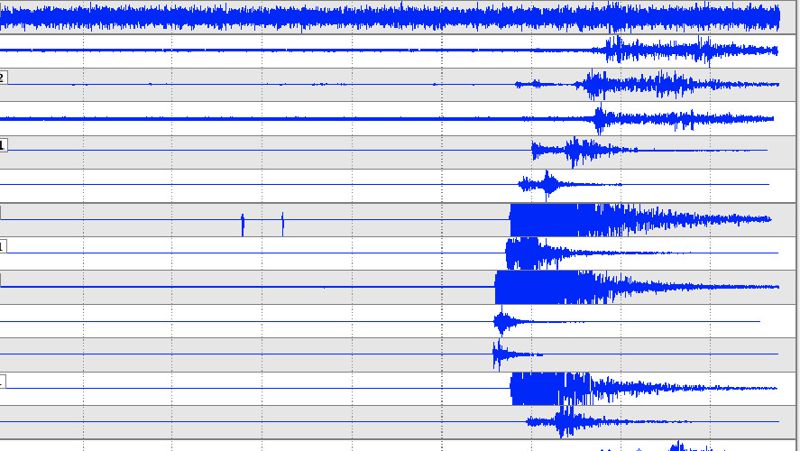Select the dense noisy trace in the top row
The image size is (800, 451).
coord(400,17)
